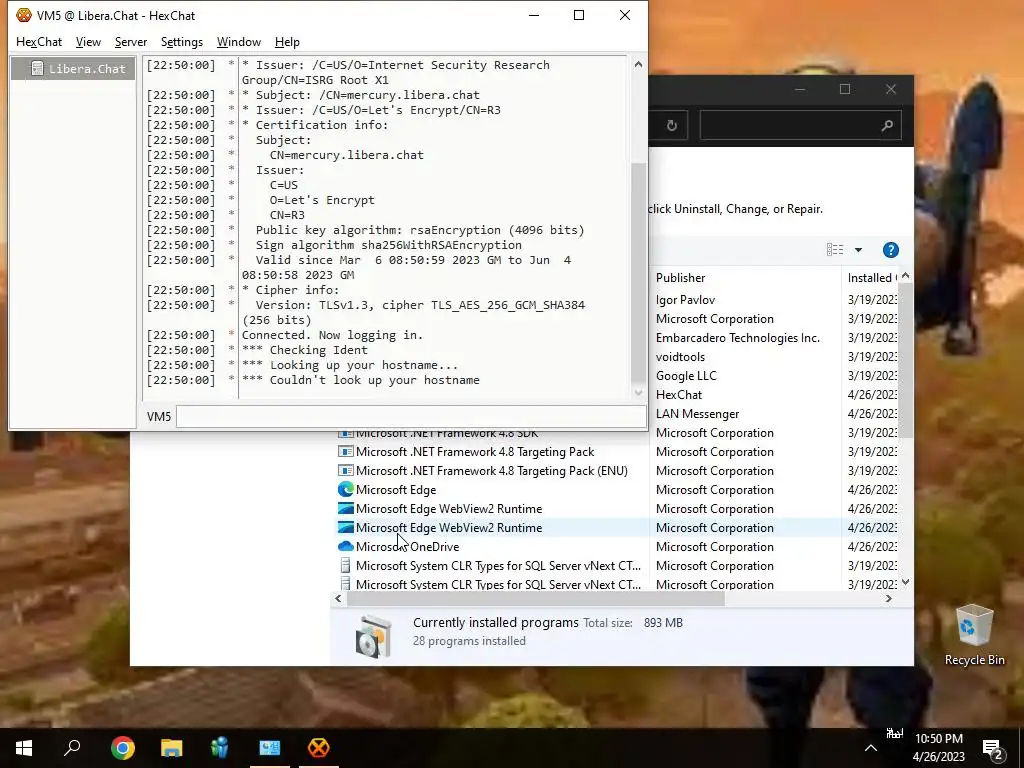Click the HexChat publisher cell

pyautogui.click(x=679, y=394)
